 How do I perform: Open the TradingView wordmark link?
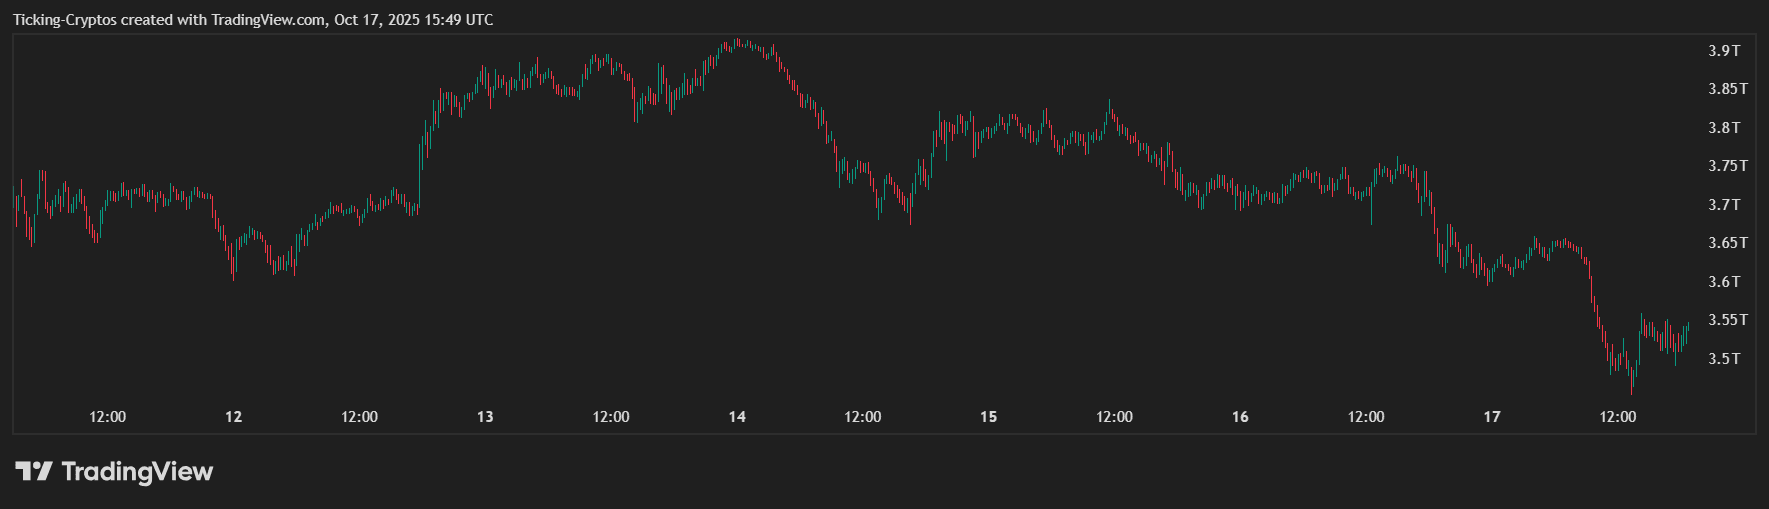(137, 471)
